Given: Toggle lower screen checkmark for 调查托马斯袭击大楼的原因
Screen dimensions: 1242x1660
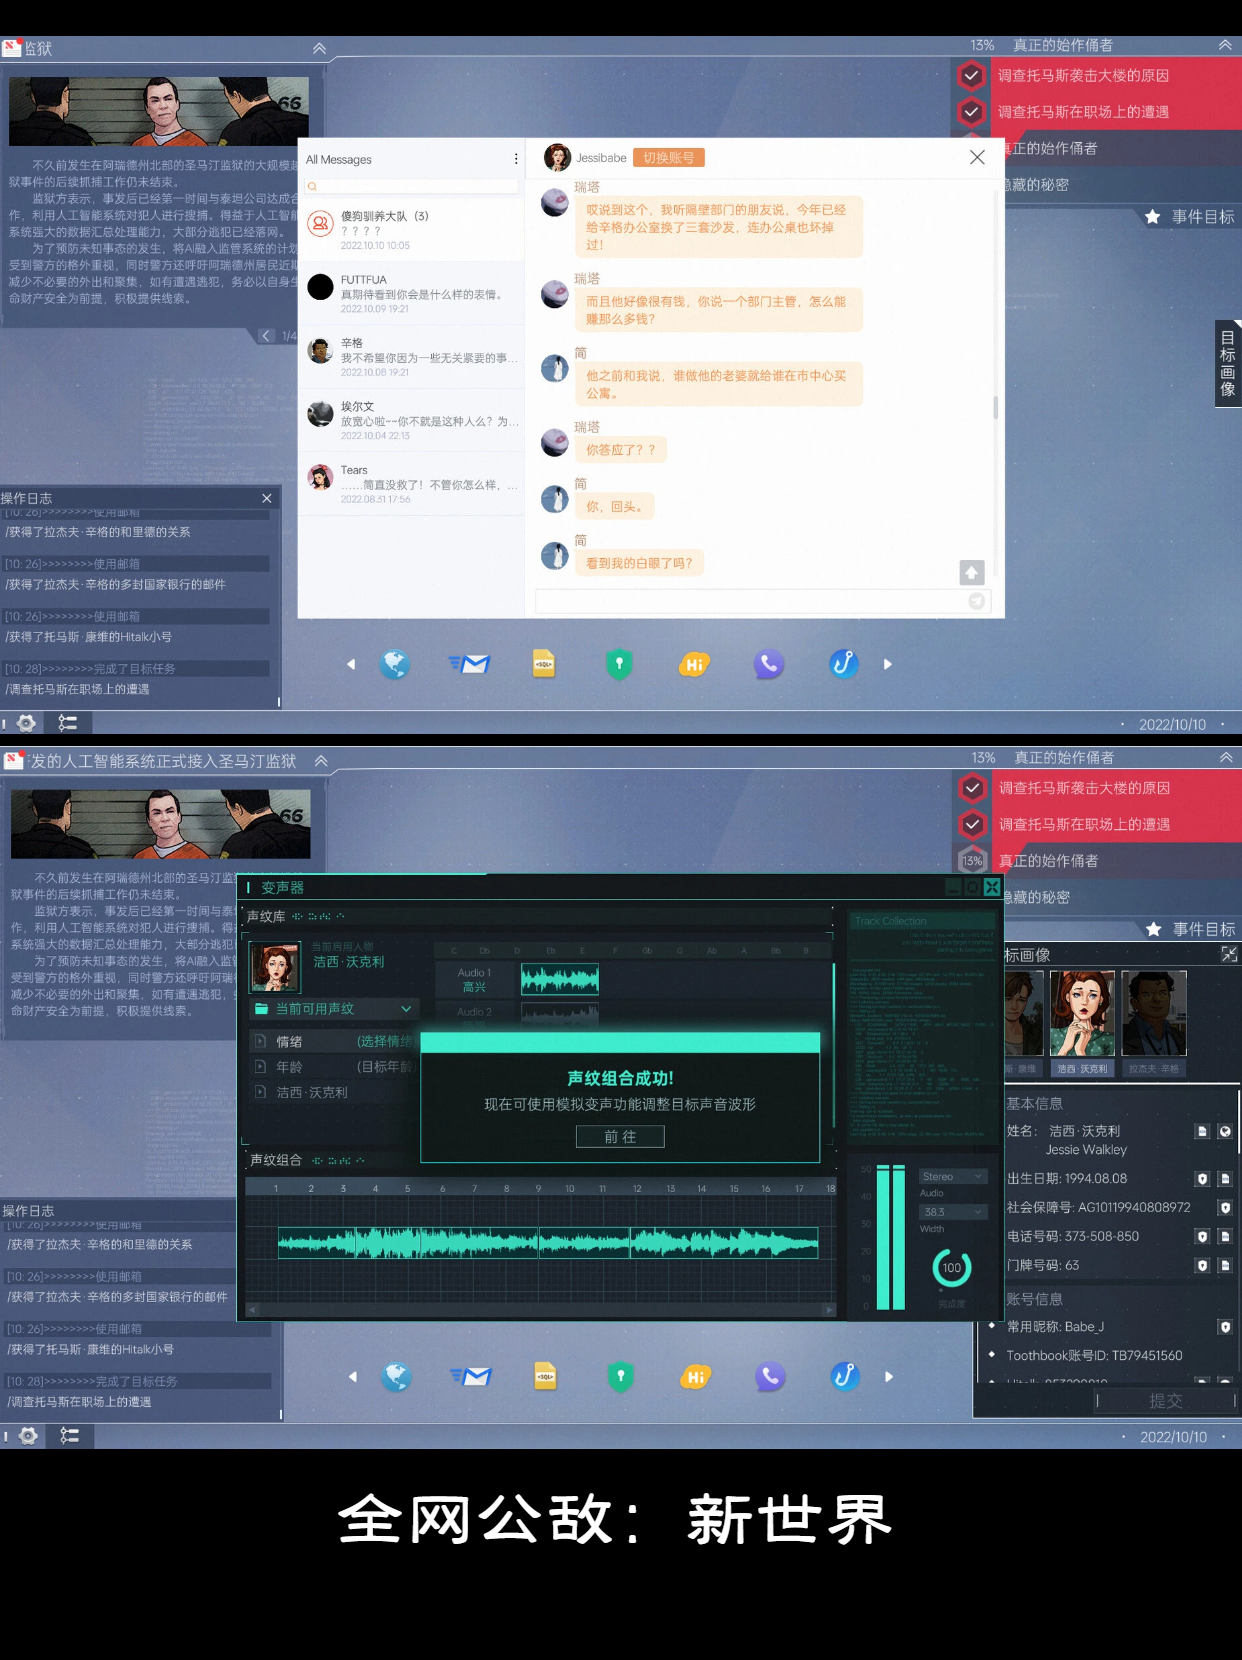Looking at the screenshot, I should tap(972, 788).
